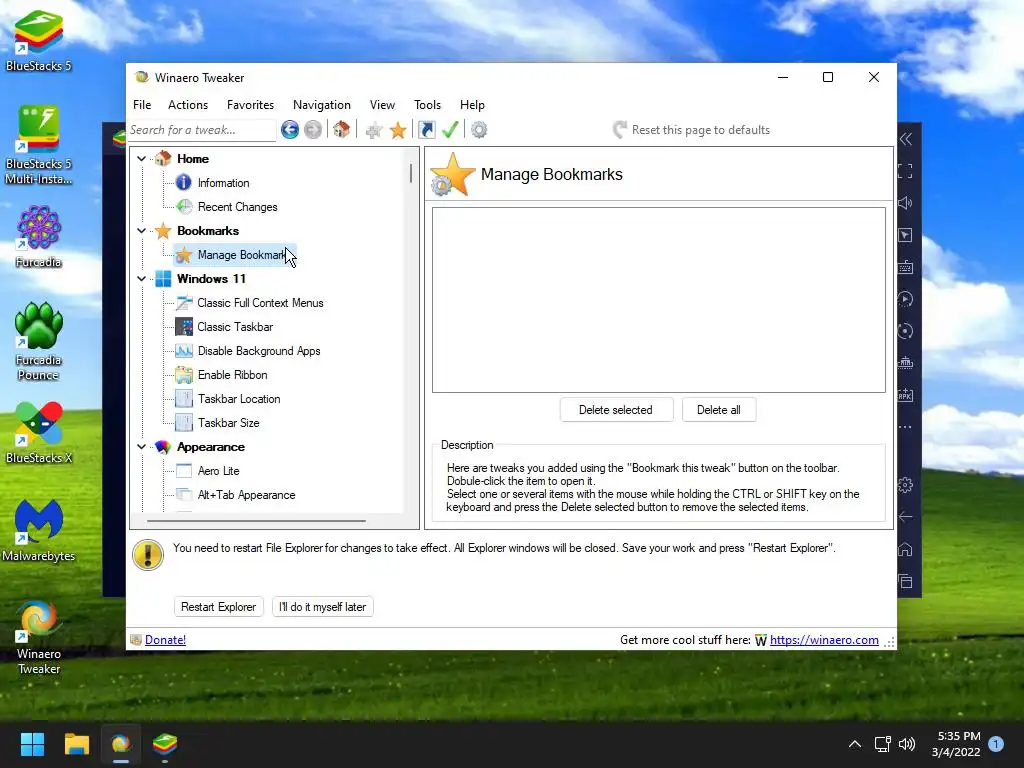Click the Taskbar Location item icon
The image size is (1024, 768).
pos(184,398)
